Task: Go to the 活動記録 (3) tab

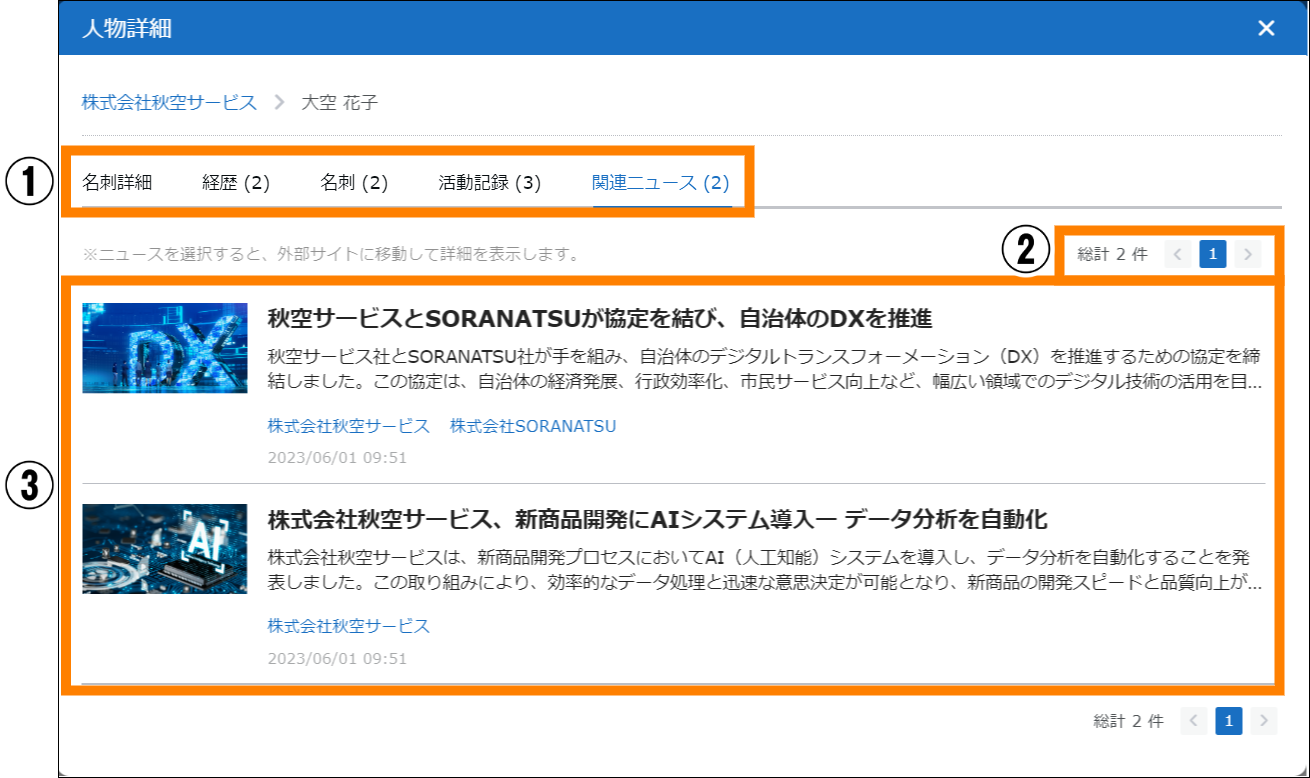Action: (489, 183)
